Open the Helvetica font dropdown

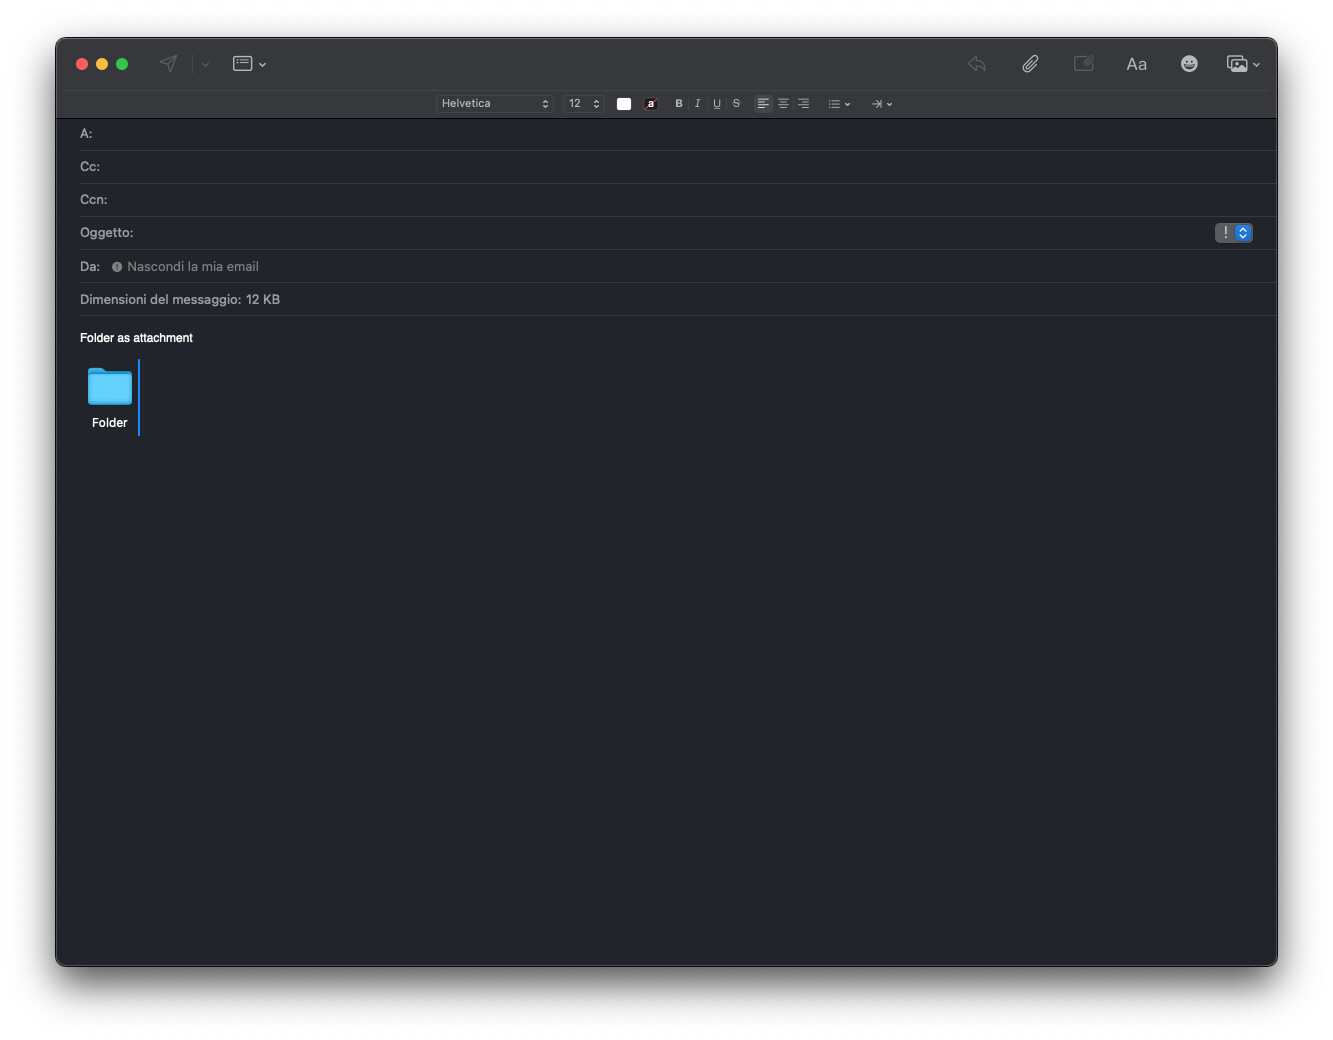[x=495, y=104]
